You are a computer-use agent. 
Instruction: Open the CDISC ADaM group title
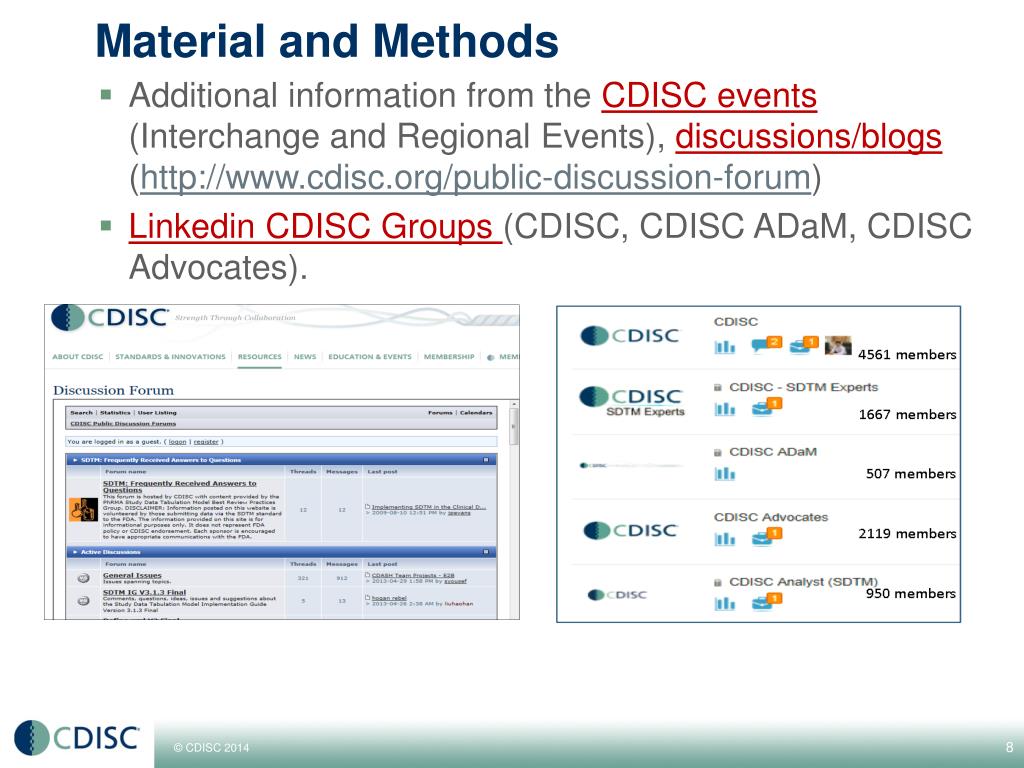coord(773,452)
